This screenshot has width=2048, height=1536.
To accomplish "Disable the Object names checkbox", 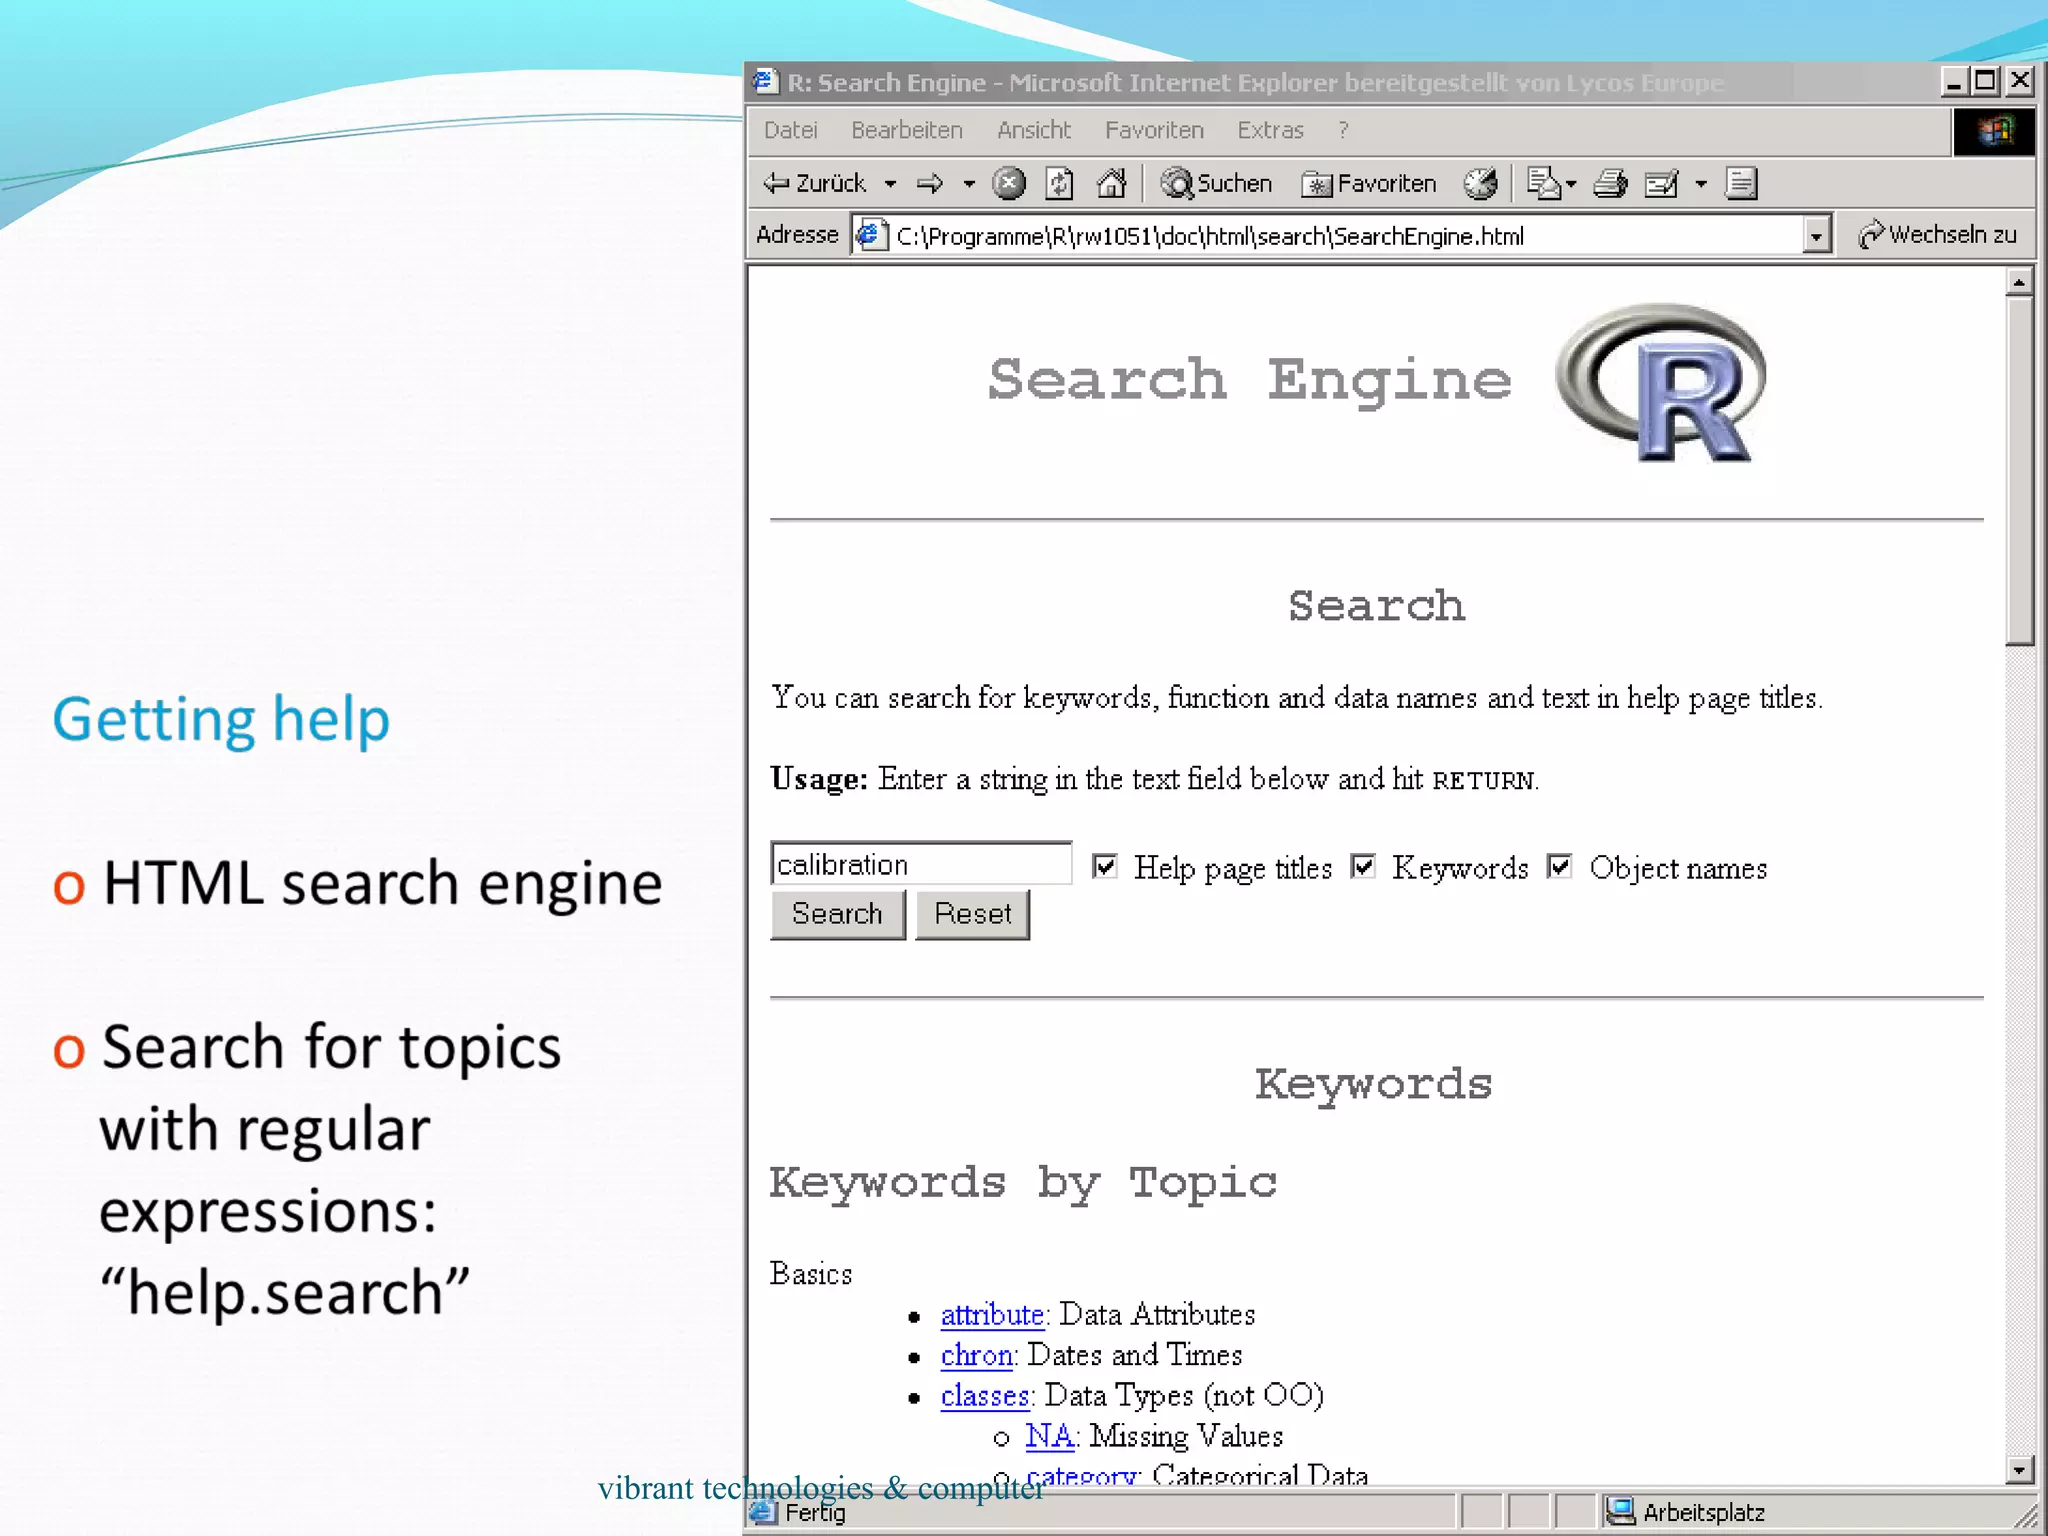I will click(1559, 866).
